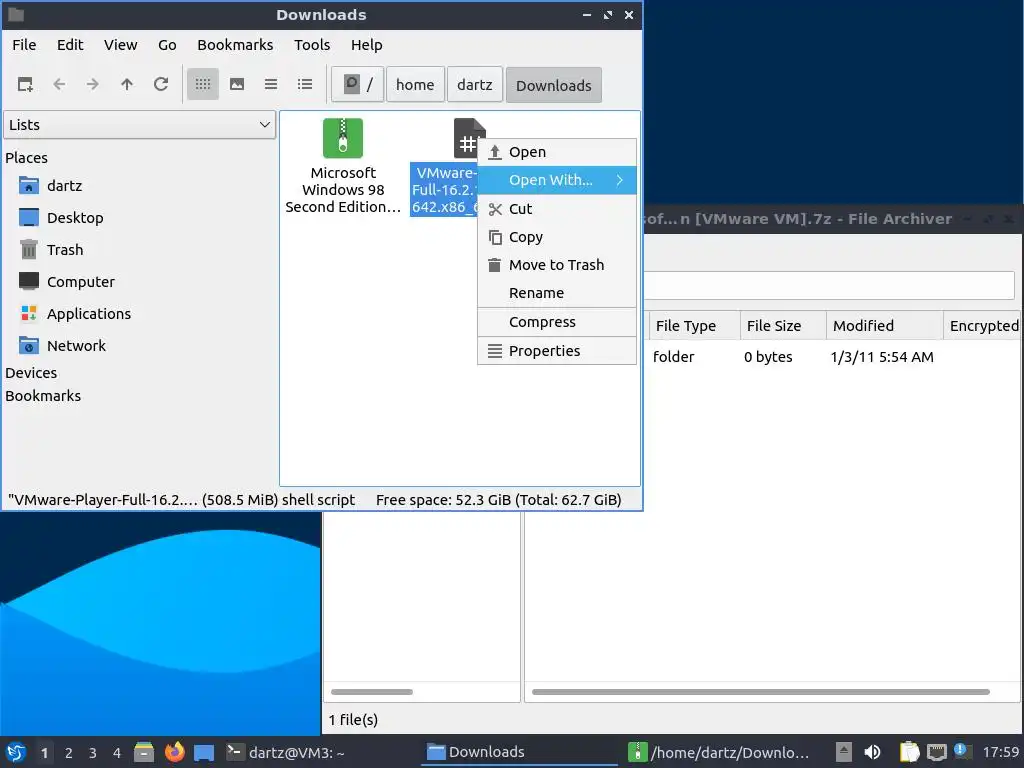1024x768 pixels.
Task: Click the show desktop taskbar icon
Action: click(x=204, y=752)
